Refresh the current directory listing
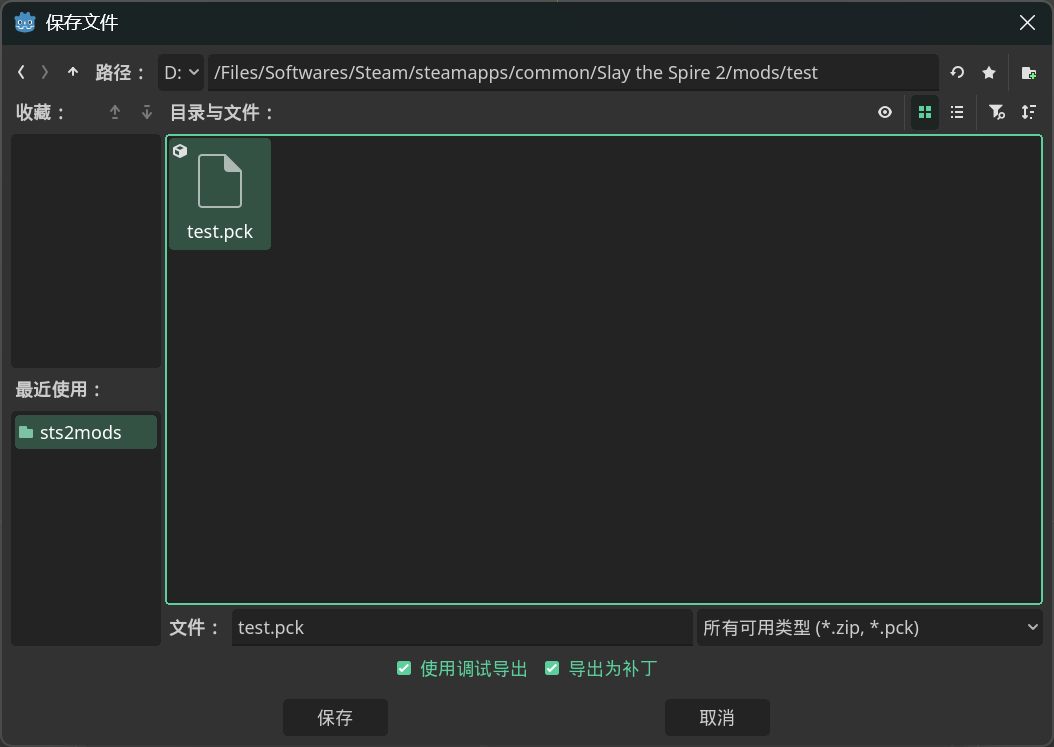Viewport: 1054px width, 747px height. pyautogui.click(x=956, y=72)
